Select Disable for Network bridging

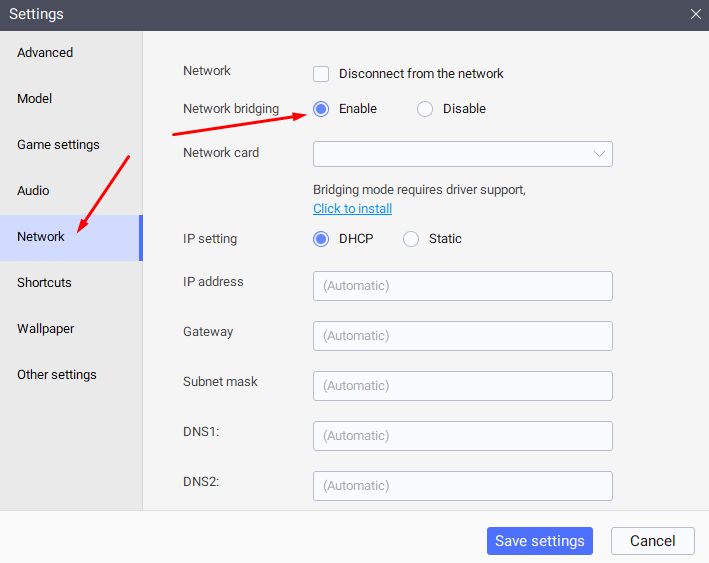coord(425,109)
